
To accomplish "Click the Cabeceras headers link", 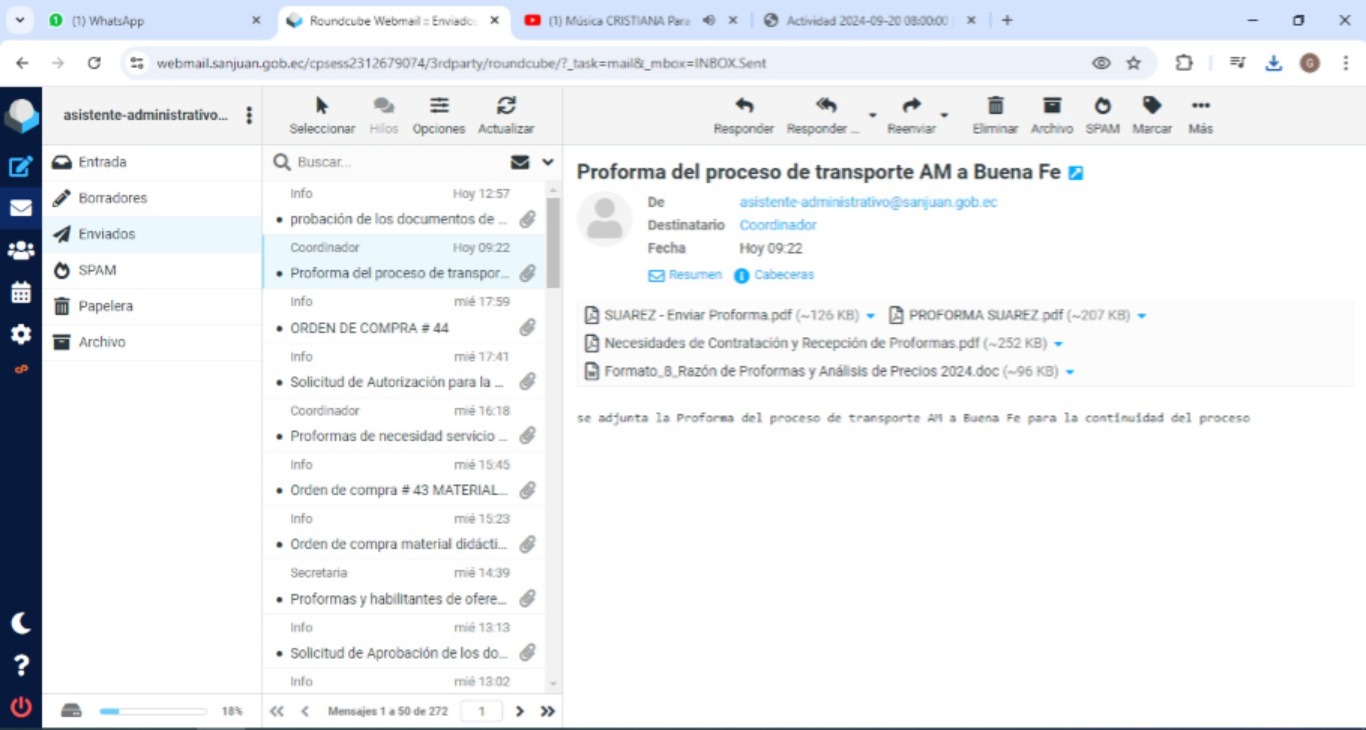I will (783, 275).
